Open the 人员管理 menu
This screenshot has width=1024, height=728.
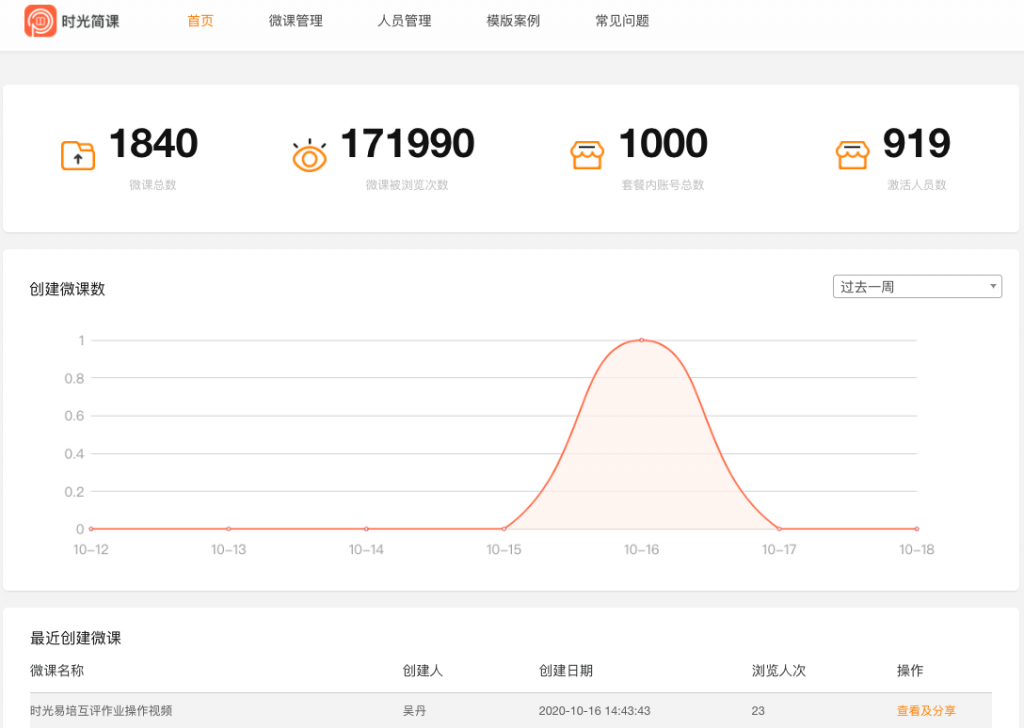coord(404,21)
